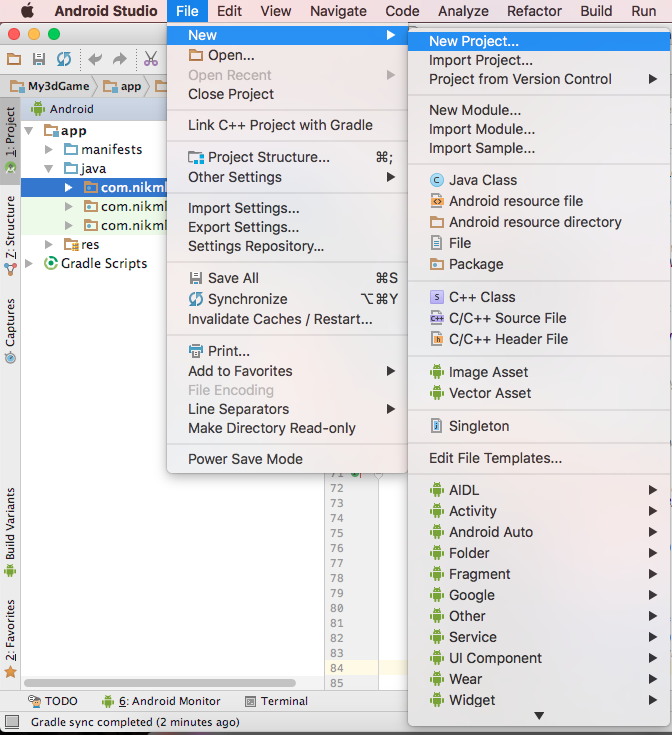Click the C++ Class icon
Screen dimensions: 672x735
click(x=437, y=297)
